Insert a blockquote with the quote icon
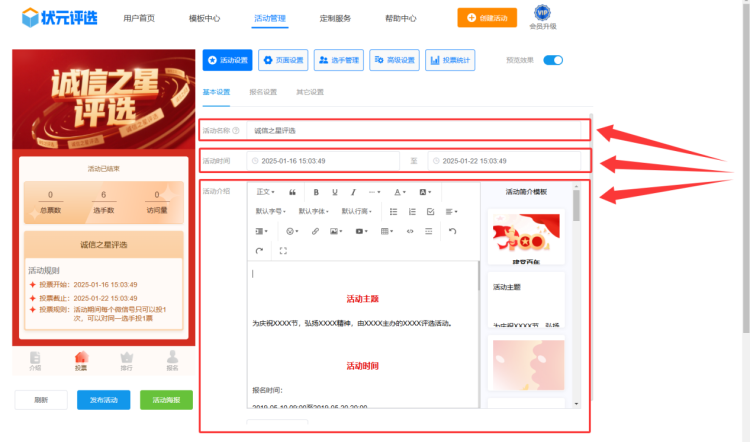This screenshot has width=750, height=442. 292,192
